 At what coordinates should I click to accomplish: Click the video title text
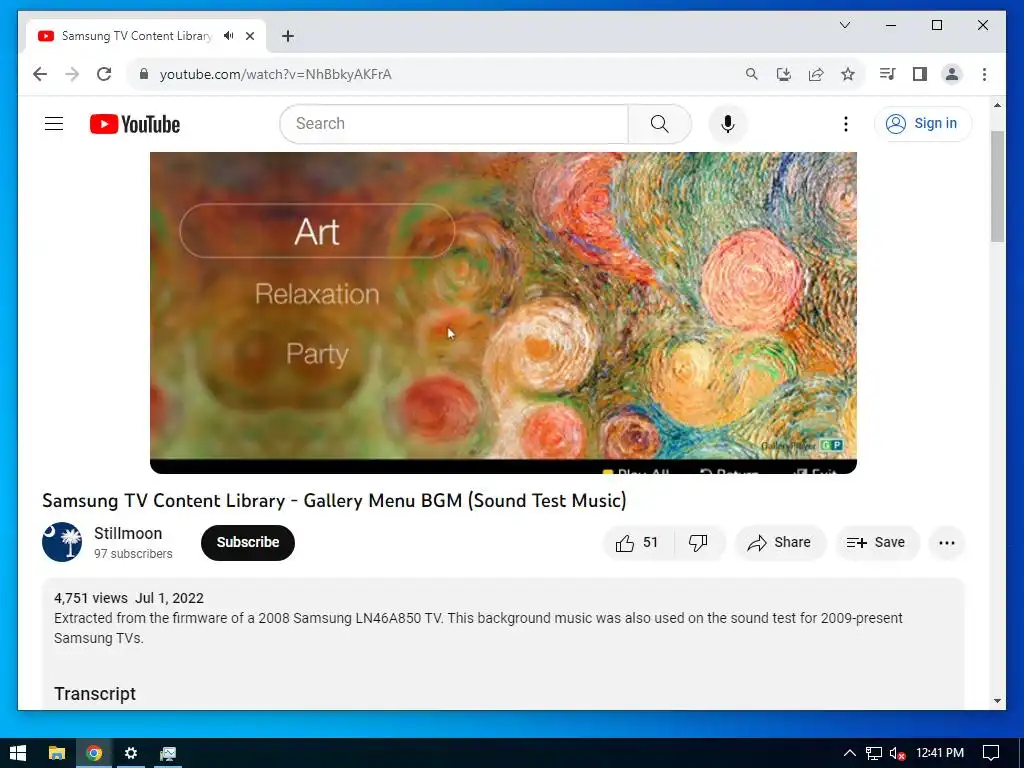pos(334,500)
